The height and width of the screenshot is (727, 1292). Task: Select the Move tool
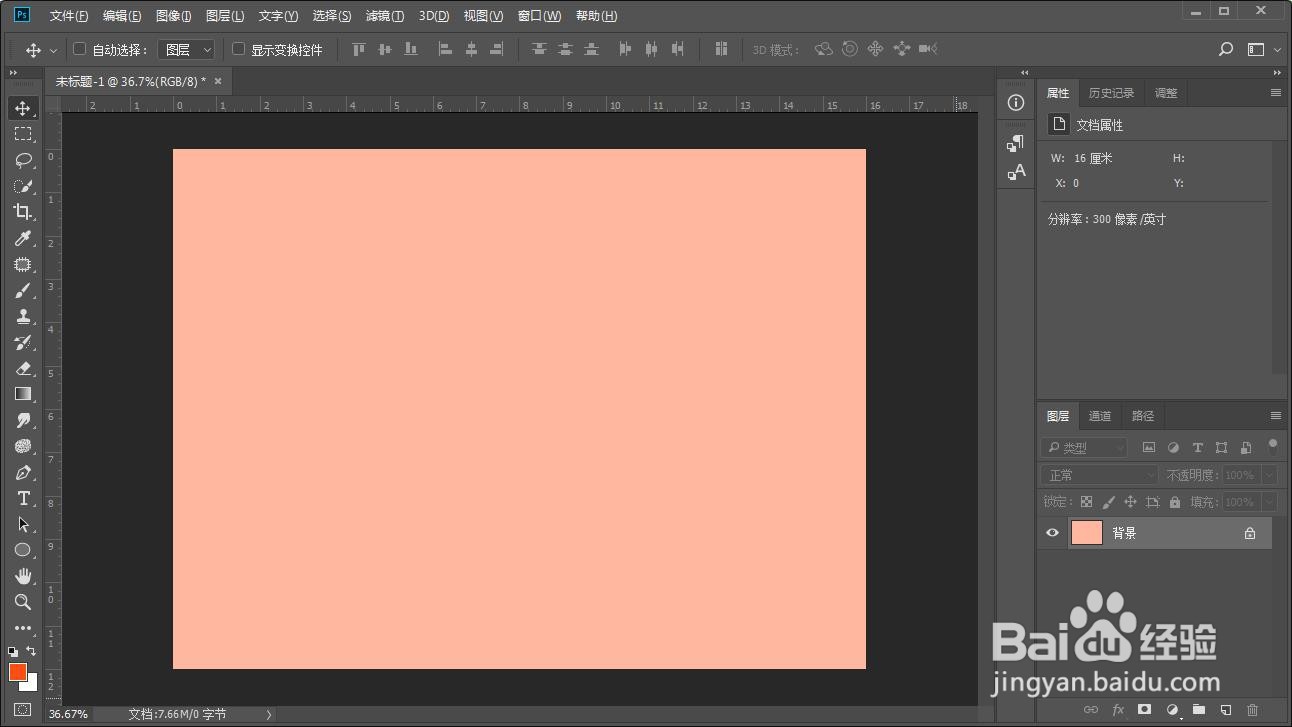[23, 108]
